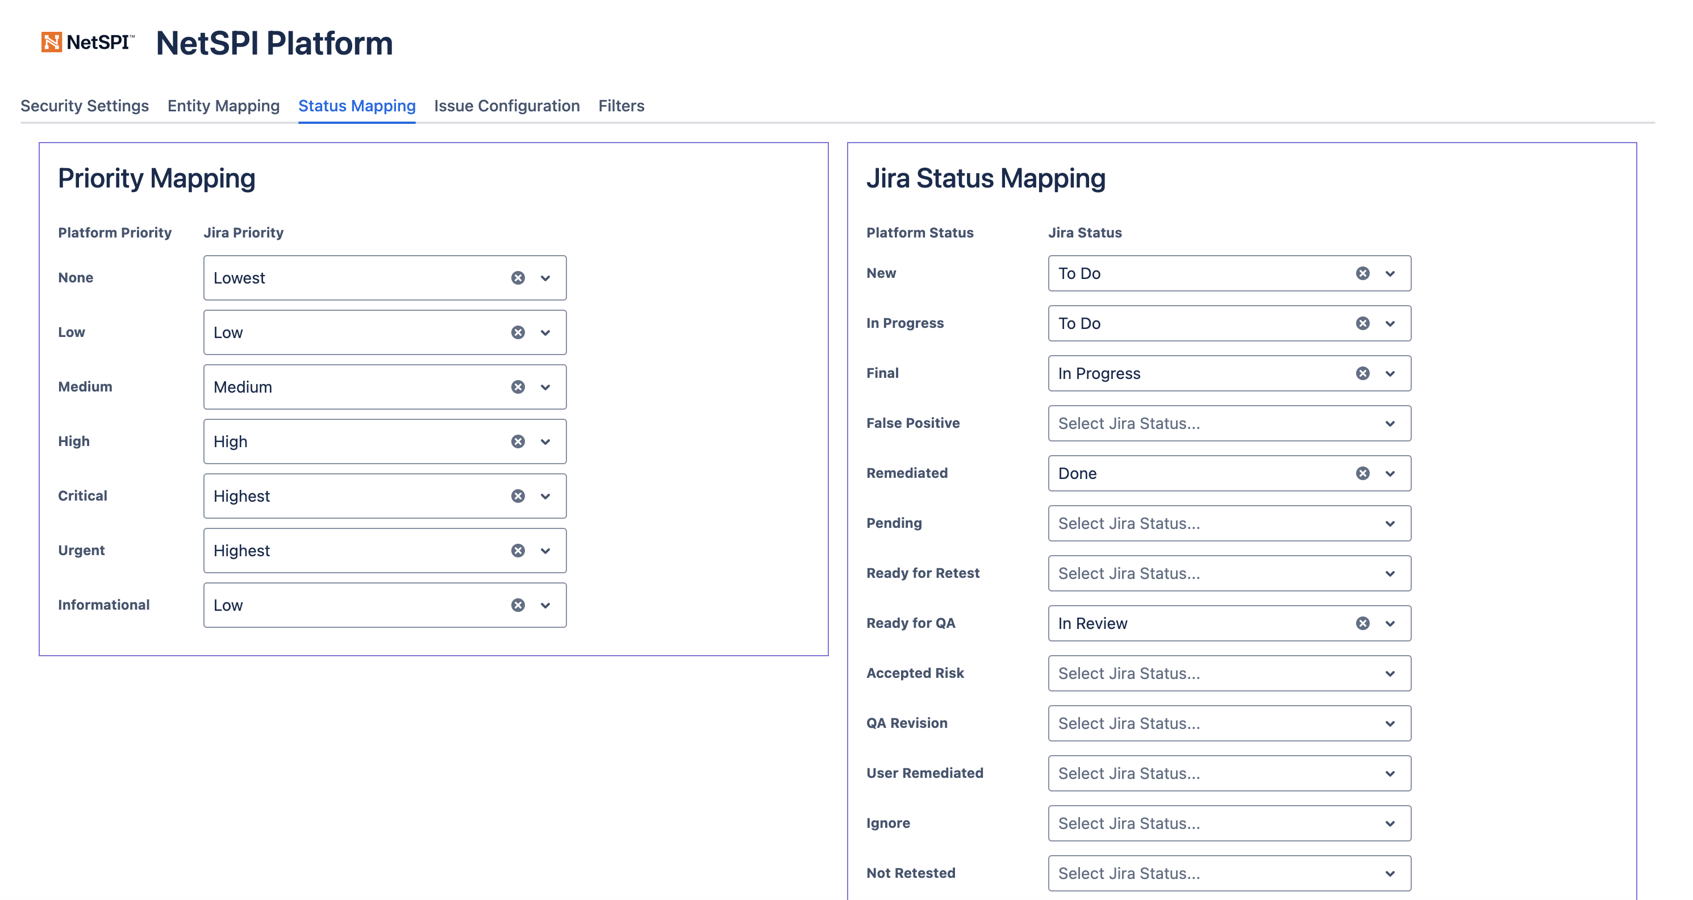The image size is (1693, 900).
Task: Clear the Ready for QA In Review value
Action: click(x=1362, y=623)
